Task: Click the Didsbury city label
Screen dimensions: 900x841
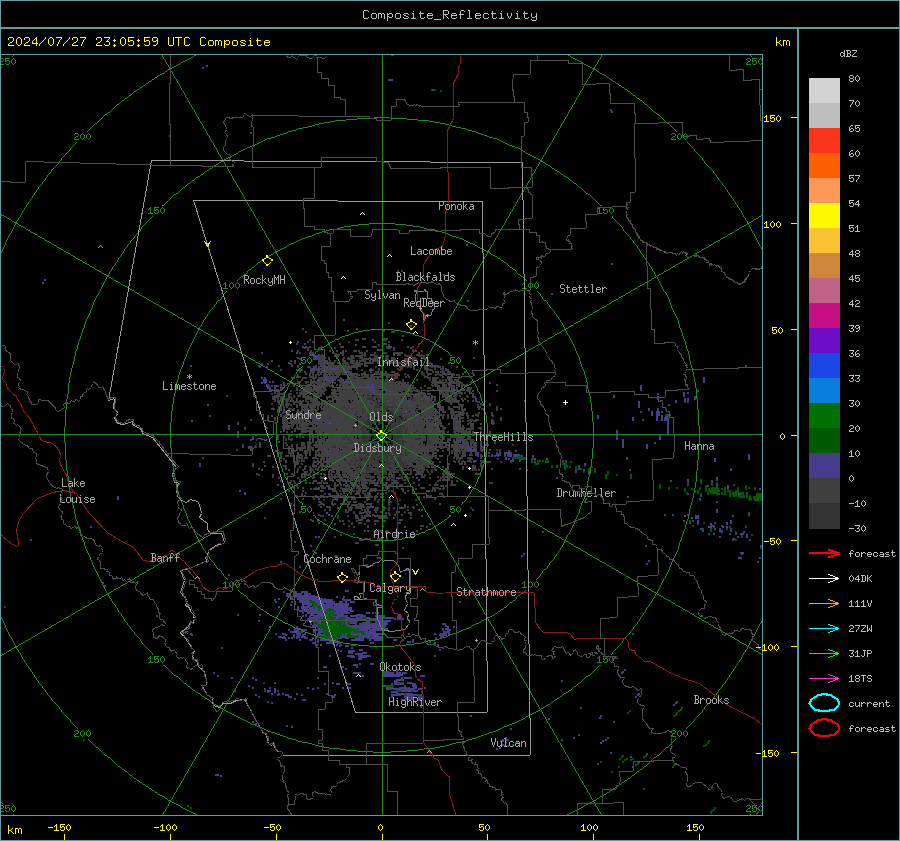Action: click(377, 448)
